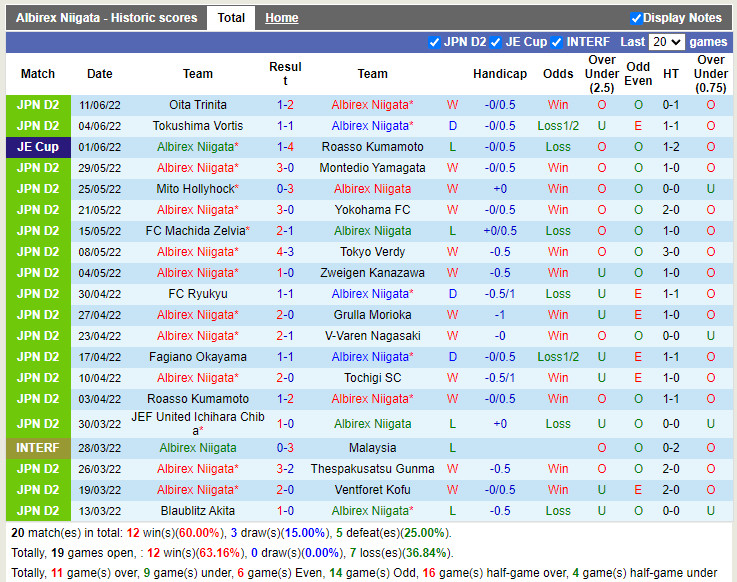Open JEF United Ichihara Chiba link

(x=198, y=423)
